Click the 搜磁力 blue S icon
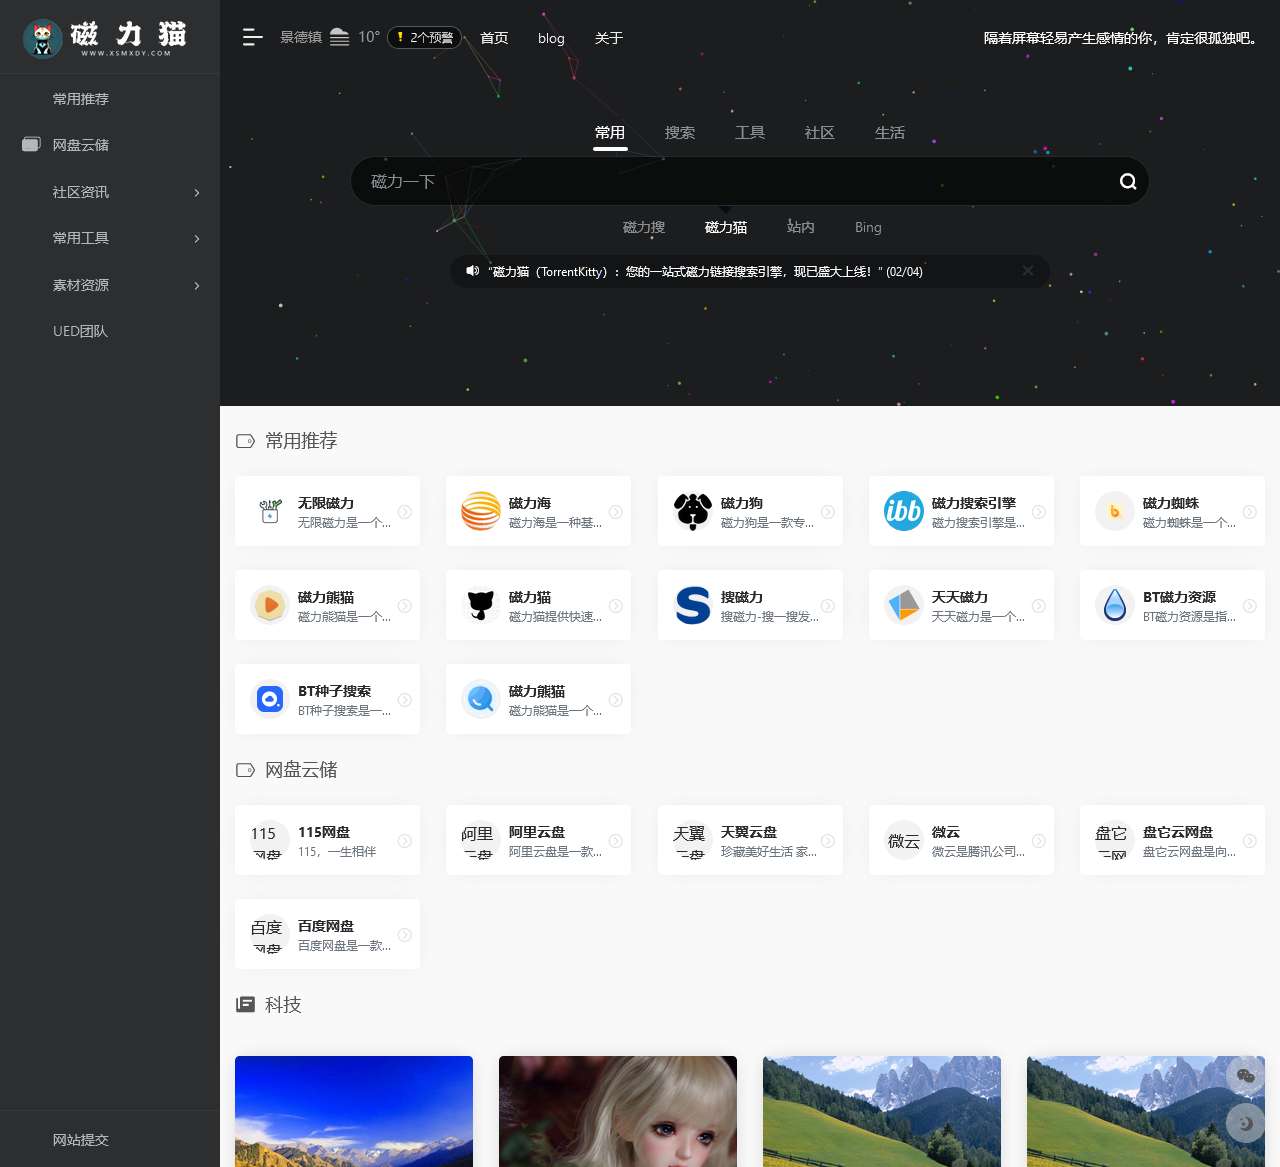 pyautogui.click(x=692, y=605)
